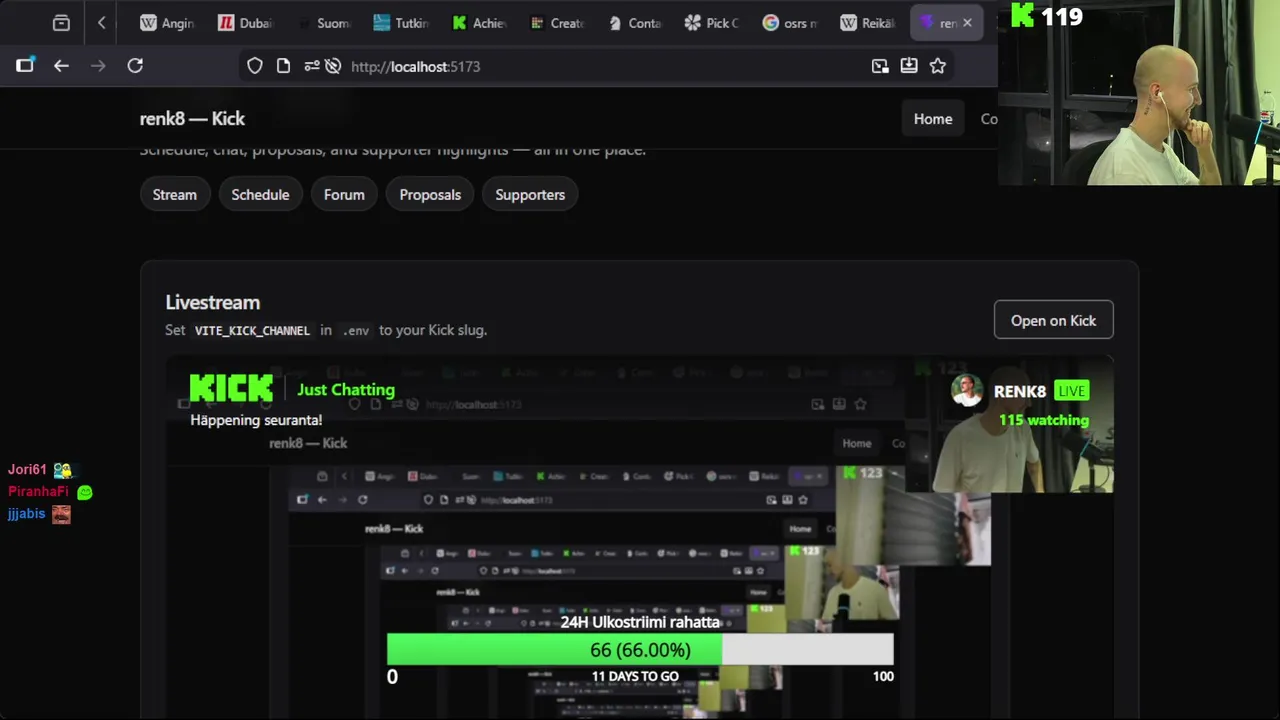Open the 'Just Chatting' category link

tap(346, 390)
